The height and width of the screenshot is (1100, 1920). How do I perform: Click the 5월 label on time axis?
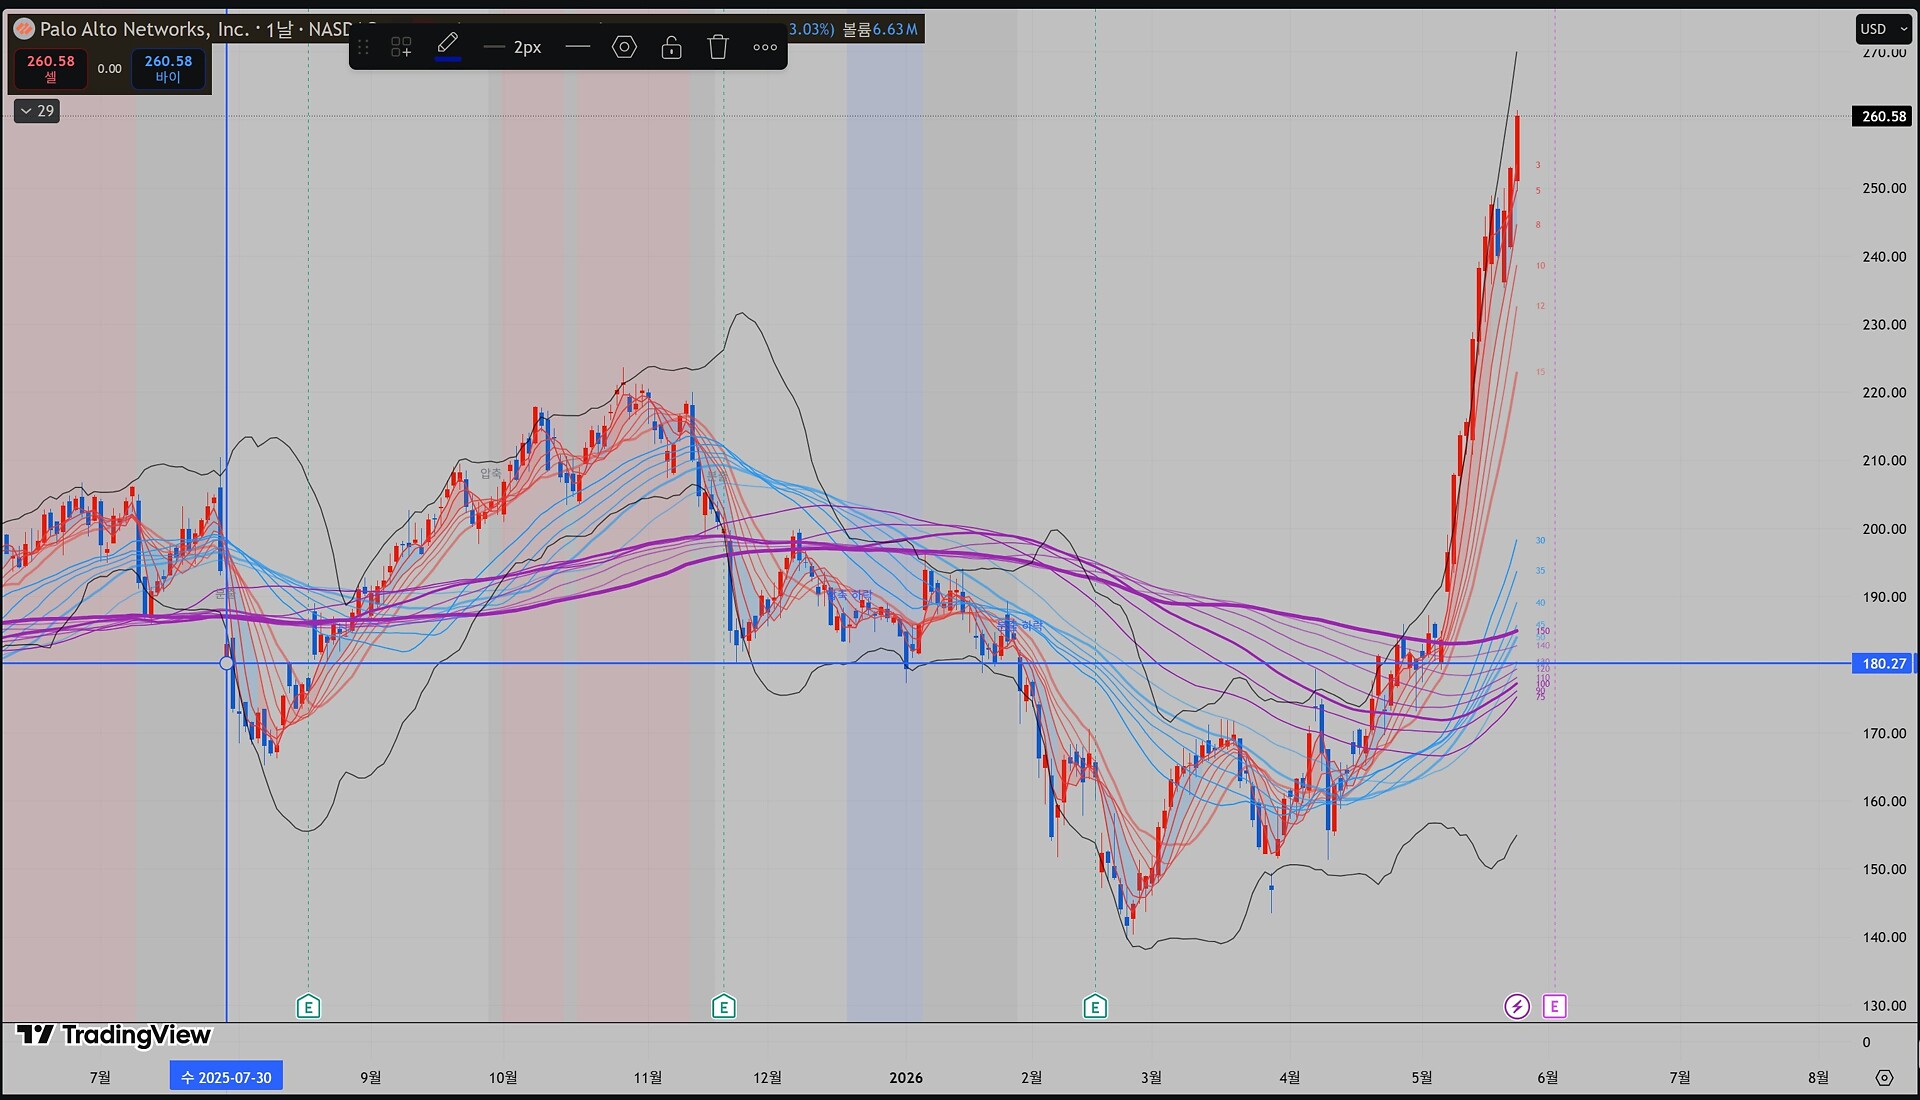click(1421, 1077)
